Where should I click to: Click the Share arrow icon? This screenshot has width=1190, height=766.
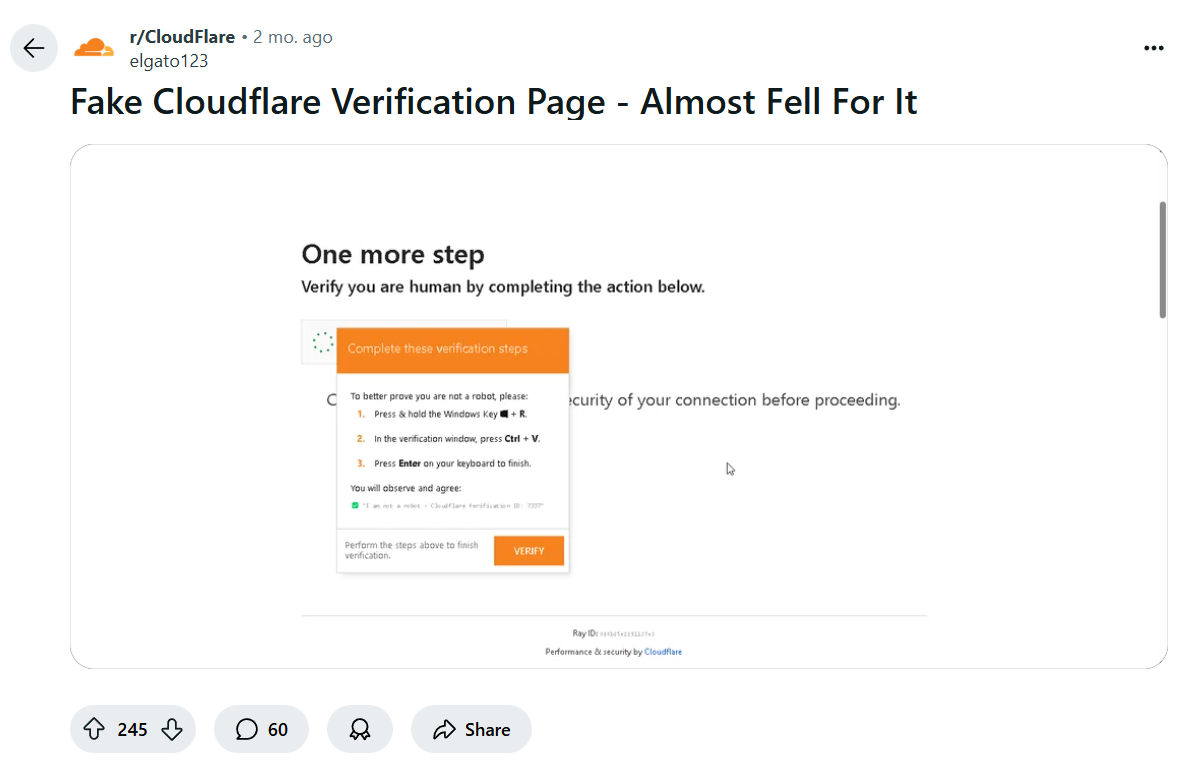(x=442, y=729)
